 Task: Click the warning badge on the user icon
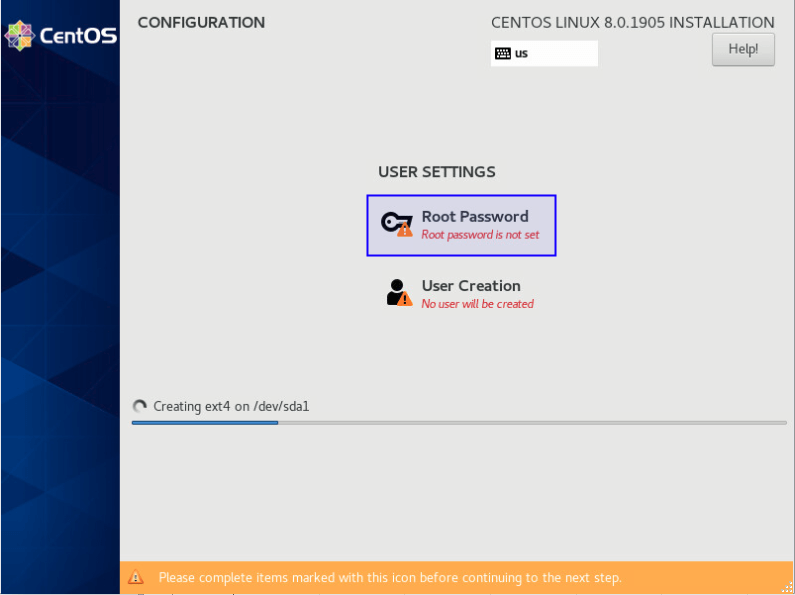point(404,298)
